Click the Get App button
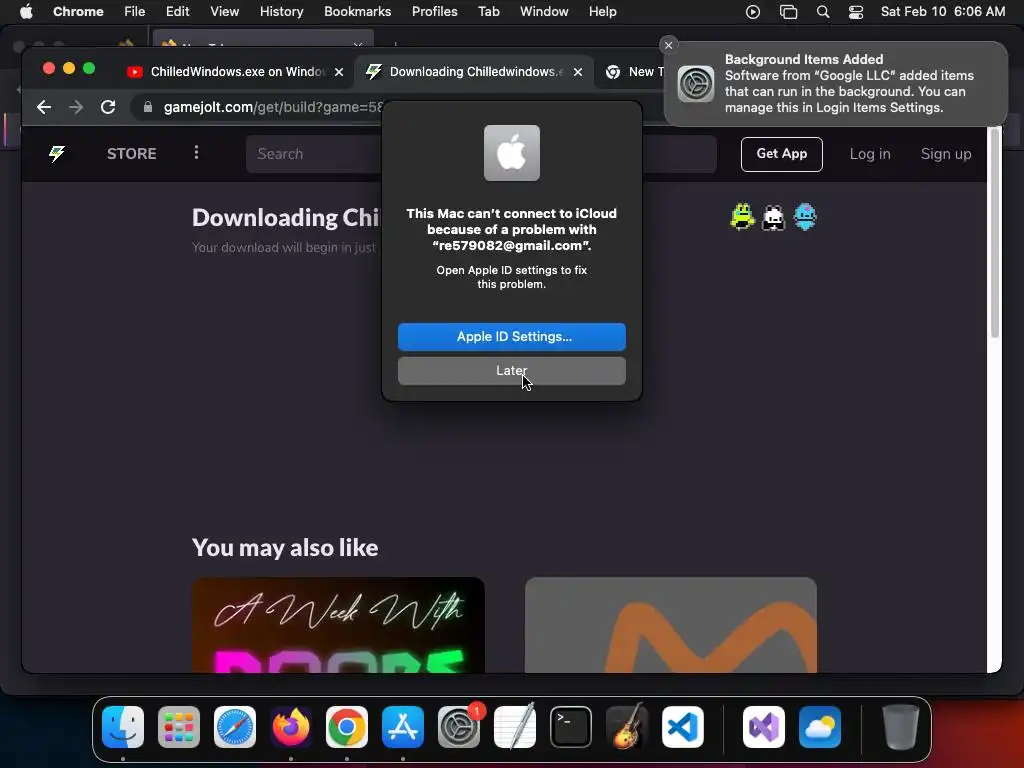 pyautogui.click(x=782, y=154)
